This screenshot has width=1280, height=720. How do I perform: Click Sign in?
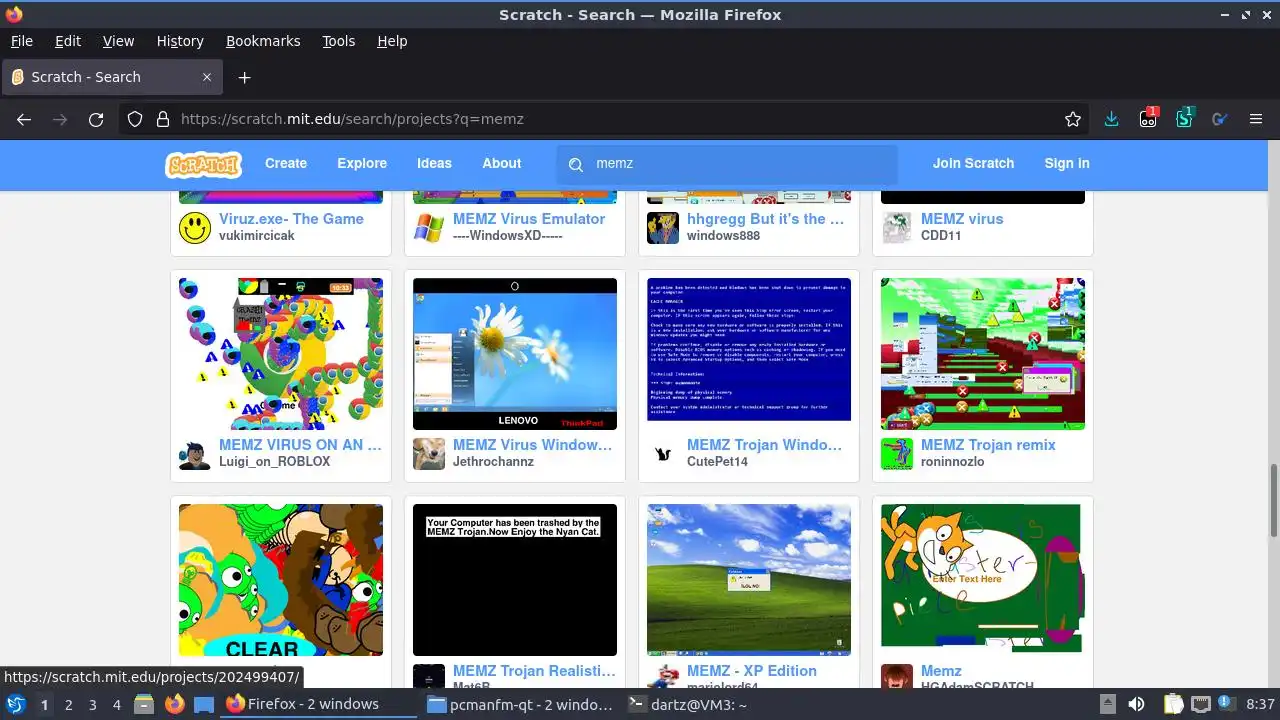[x=1067, y=163]
